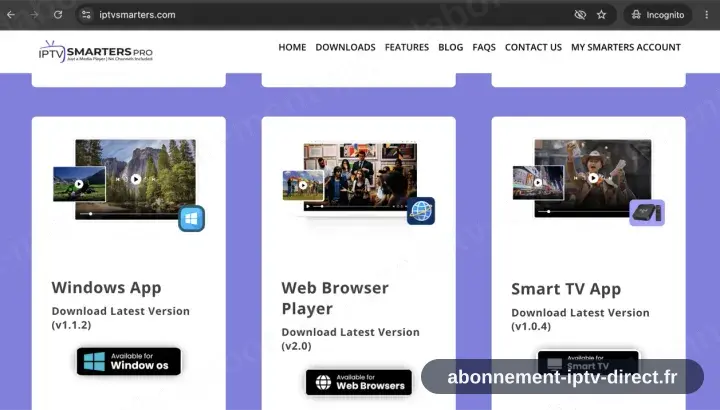Click Download Latest Version (v1.0.4) text
This screenshot has height=410, width=720.
580,319
